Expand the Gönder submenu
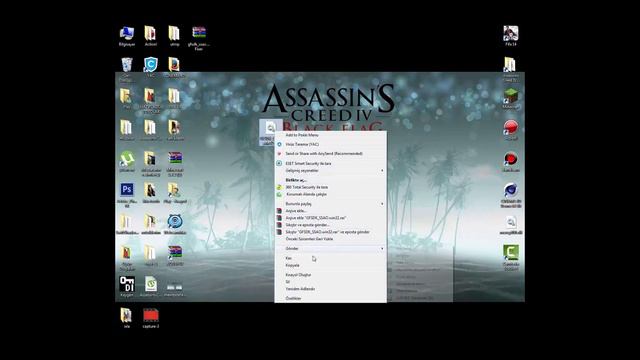This screenshot has width=640, height=360. [330, 249]
